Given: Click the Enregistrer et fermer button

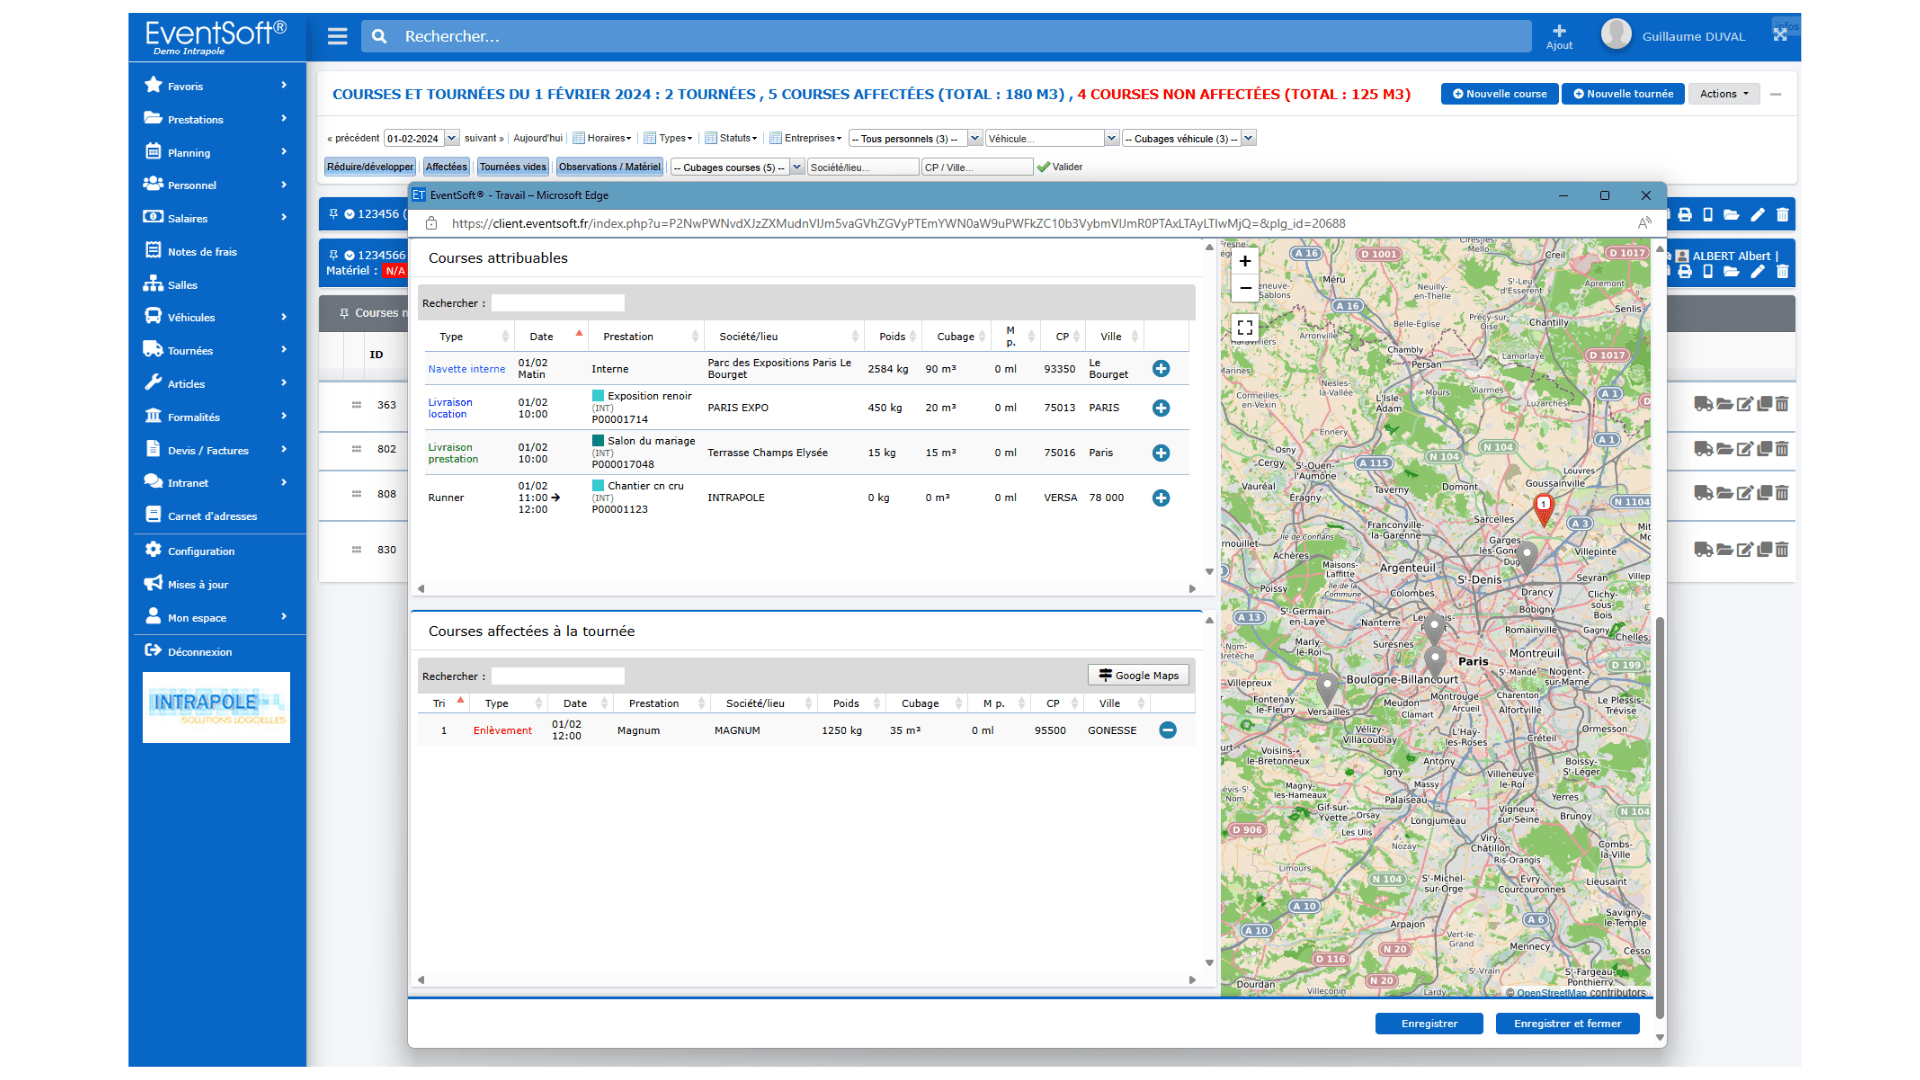Looking at the screenshot, I should 1566,1023.
